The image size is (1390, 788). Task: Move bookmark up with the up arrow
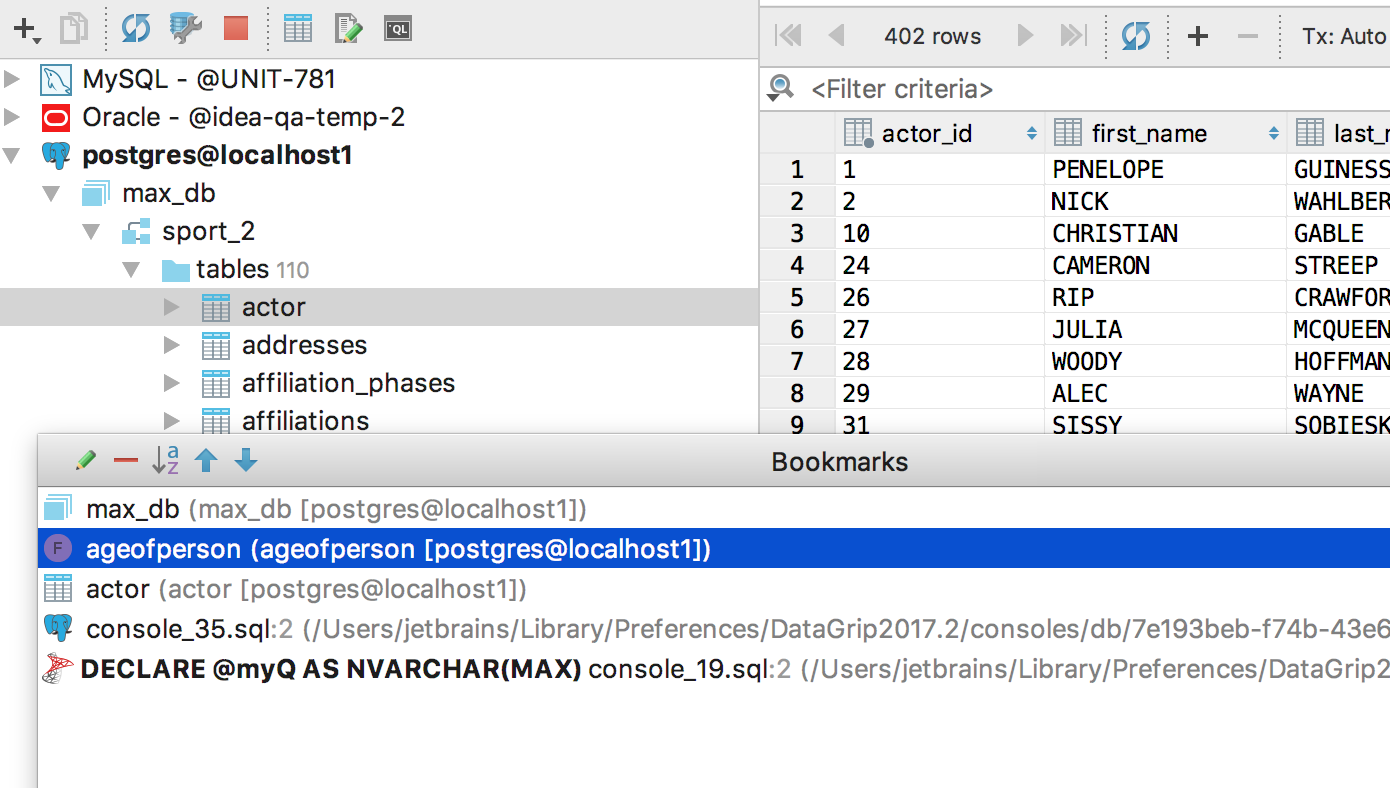pyautogui.click(x=206, y=461)
